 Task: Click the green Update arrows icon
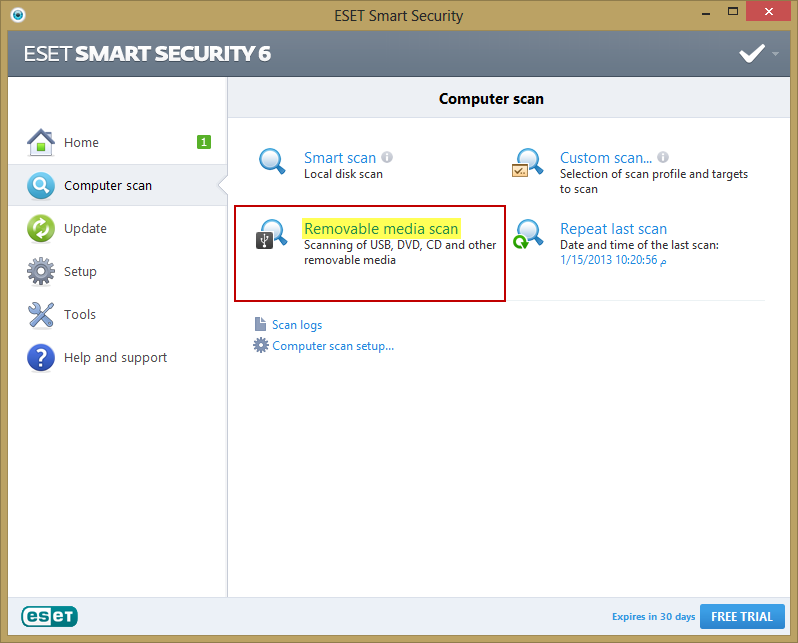click(x=41, y=228)
